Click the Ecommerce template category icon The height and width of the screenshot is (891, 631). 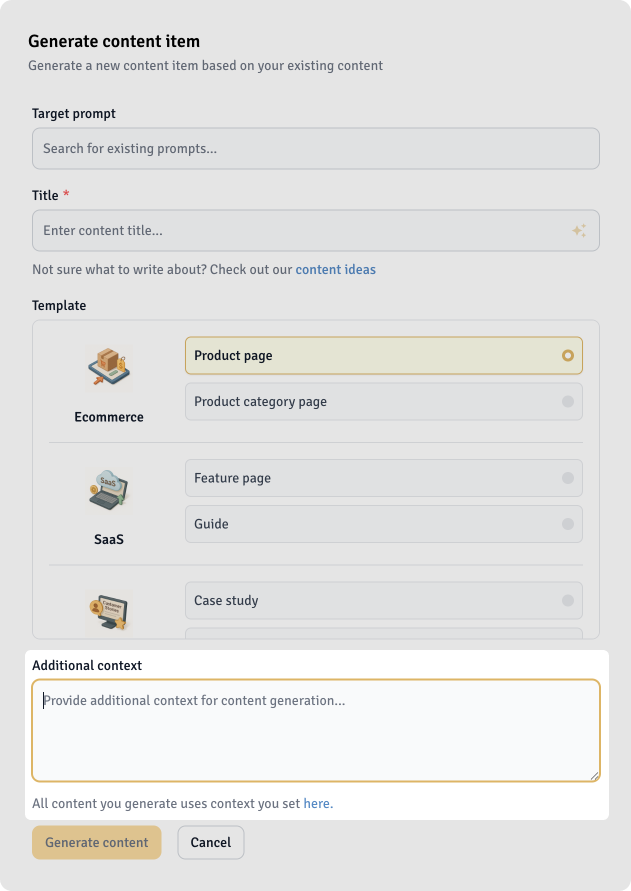click(x=108, y=367)
